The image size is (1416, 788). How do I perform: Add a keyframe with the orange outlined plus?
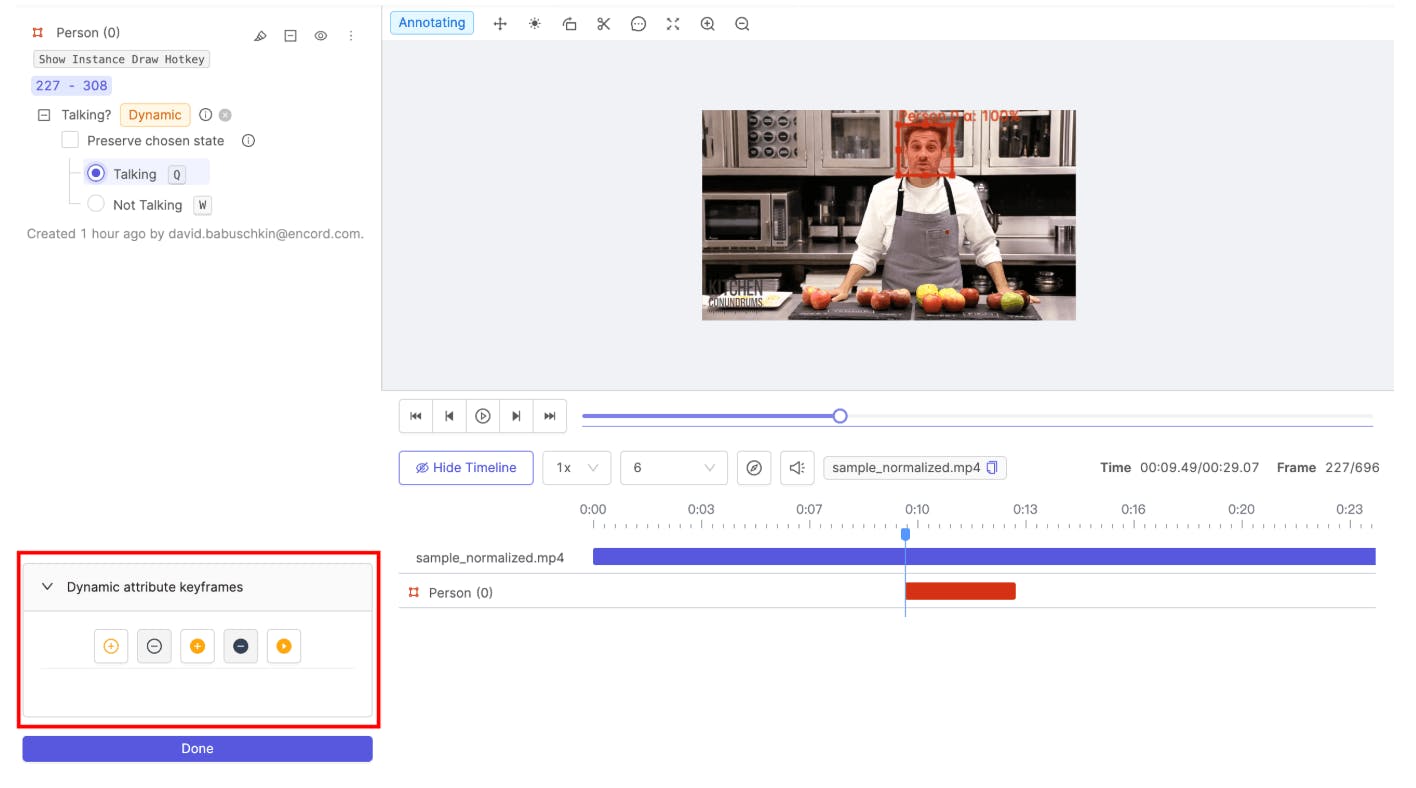pos(111,646)
